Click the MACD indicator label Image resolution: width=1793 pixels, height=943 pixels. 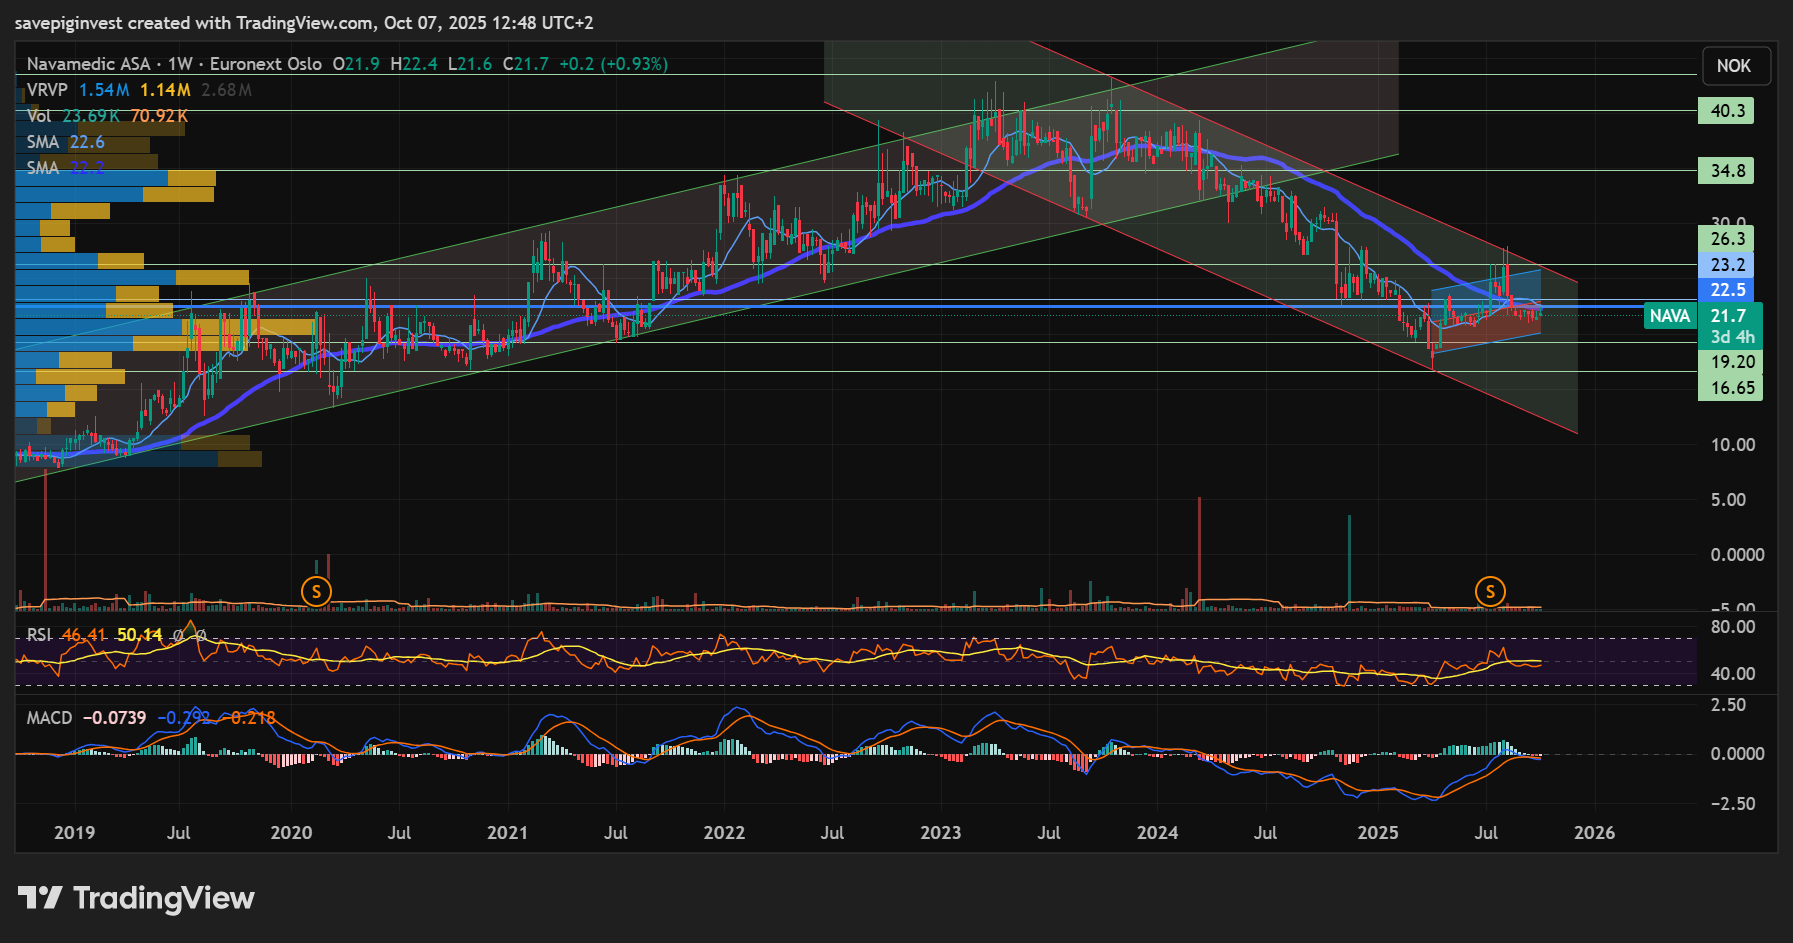pyautogui.click(x=49, y=718)
